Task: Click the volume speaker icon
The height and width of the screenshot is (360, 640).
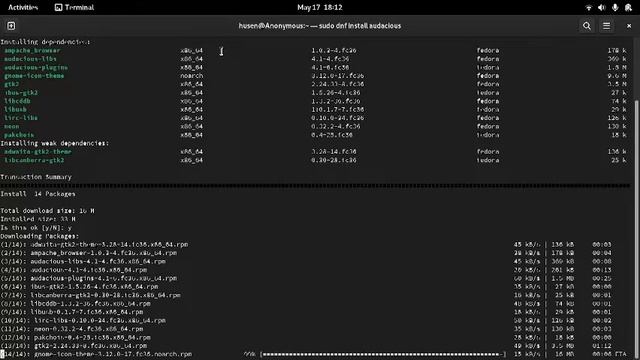Action: tap(602, 7)
